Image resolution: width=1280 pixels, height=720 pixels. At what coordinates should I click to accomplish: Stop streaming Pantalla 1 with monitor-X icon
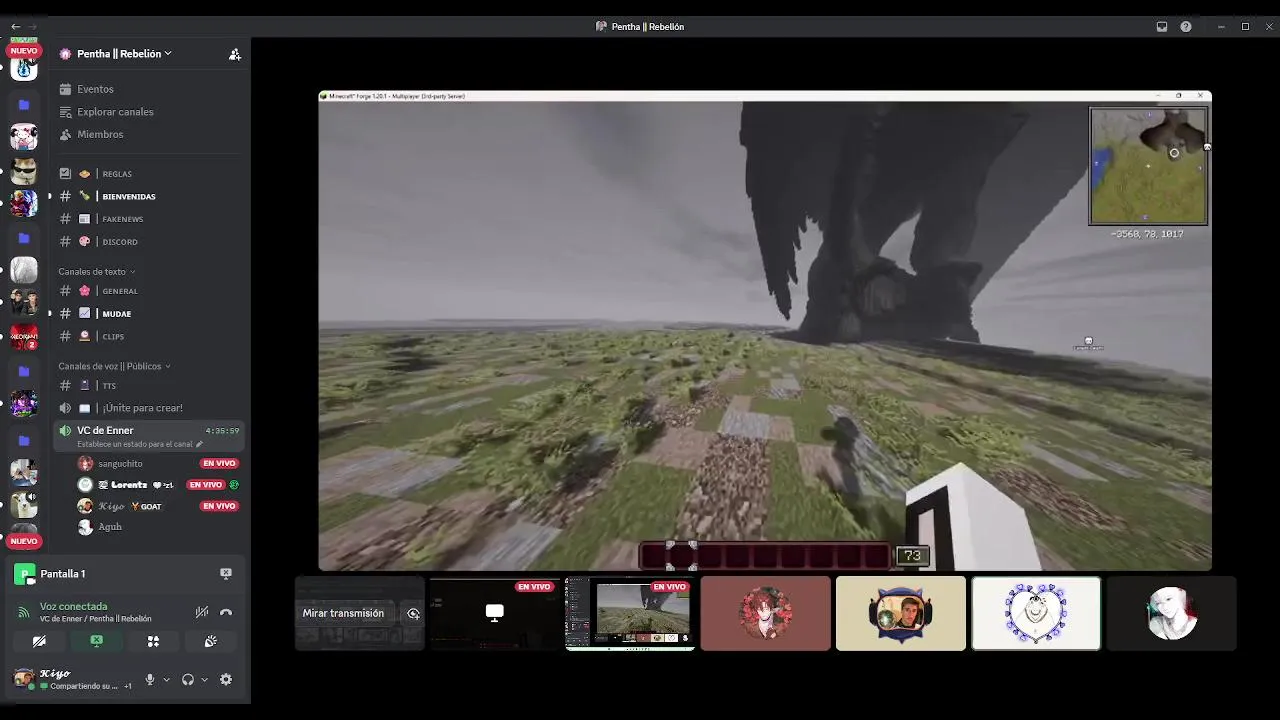tap(226, 574)
